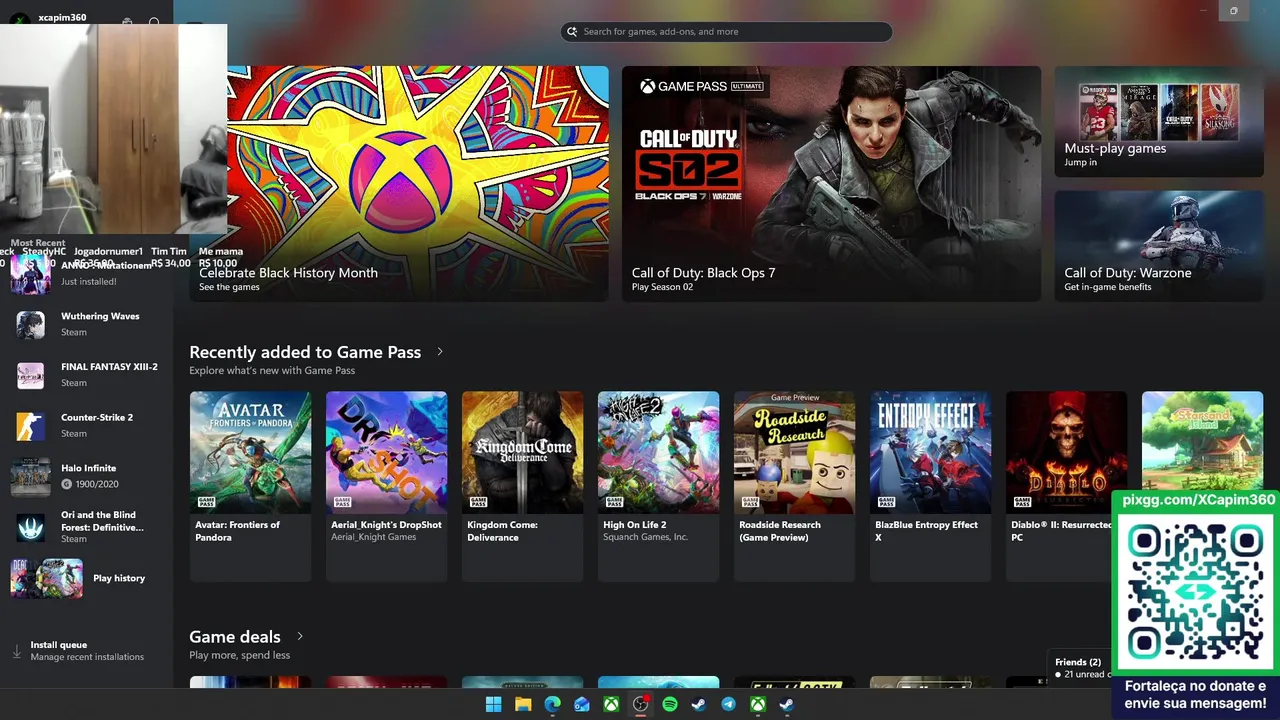
Task: Open the Wuthering Waves sidebar entry
Action: pos(87,324)
